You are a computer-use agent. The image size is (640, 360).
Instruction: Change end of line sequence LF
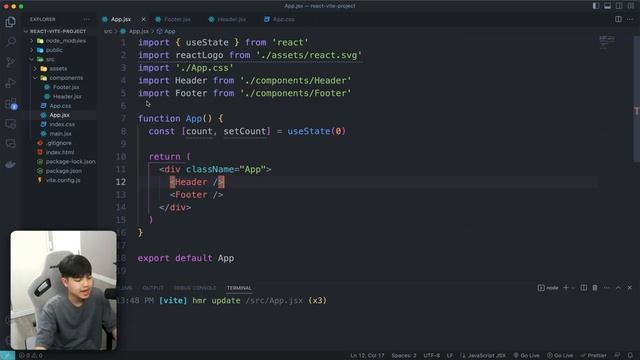(x=449, y=356)
